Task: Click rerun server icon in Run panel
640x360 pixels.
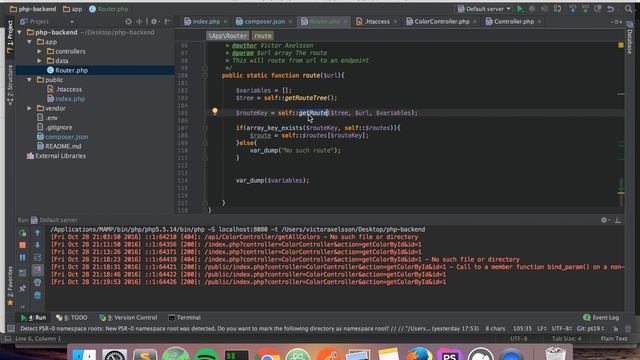Action: click(x=22, y=233)
